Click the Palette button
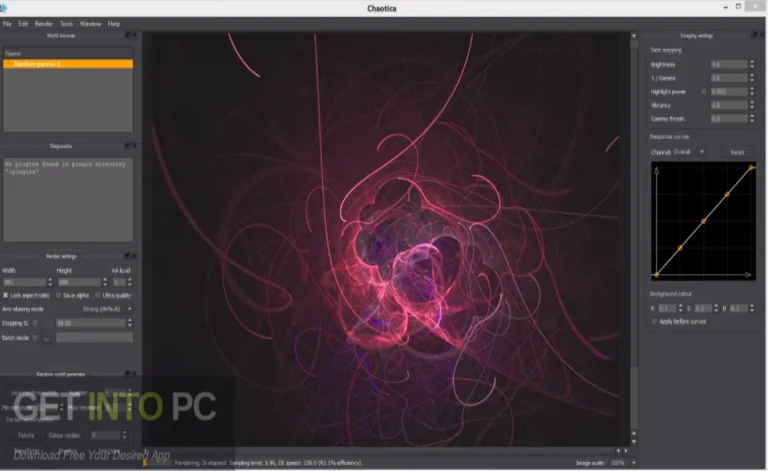 point(26,435)
